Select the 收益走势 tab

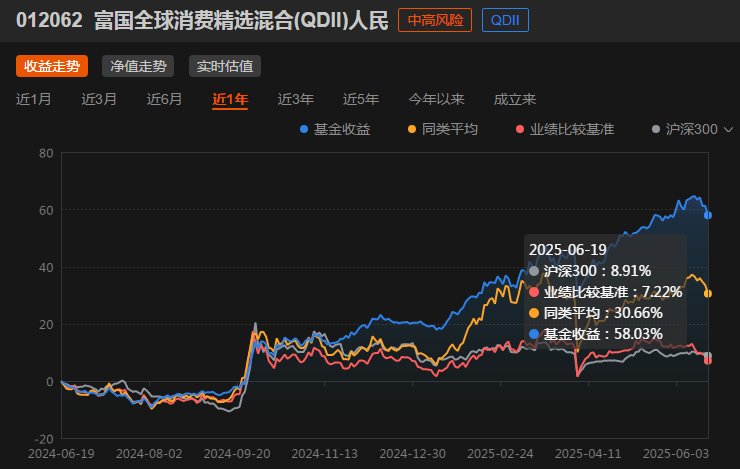pos(52,66)
